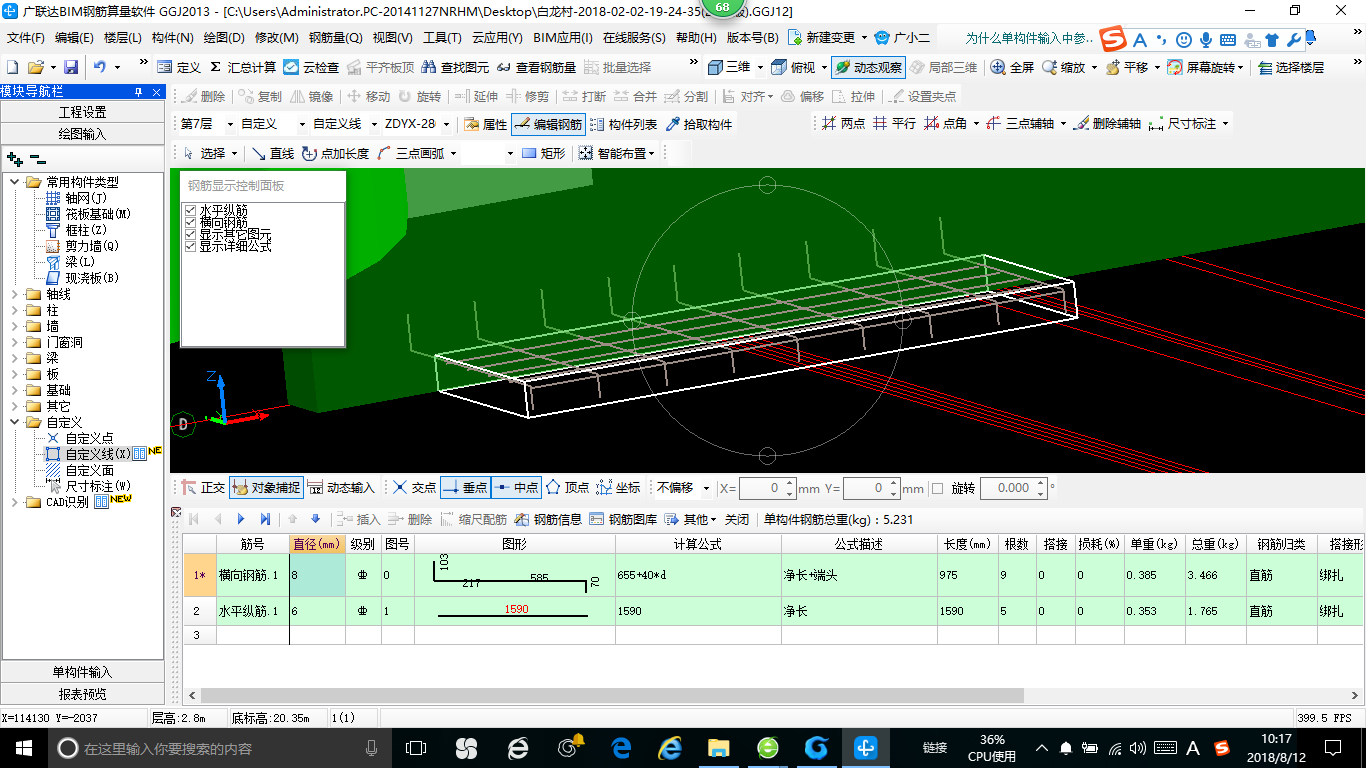Click 全屏 full screen zoom
Viewport: 1366px width, 768px height.
pyautogui.click(x=1012, y=67)
